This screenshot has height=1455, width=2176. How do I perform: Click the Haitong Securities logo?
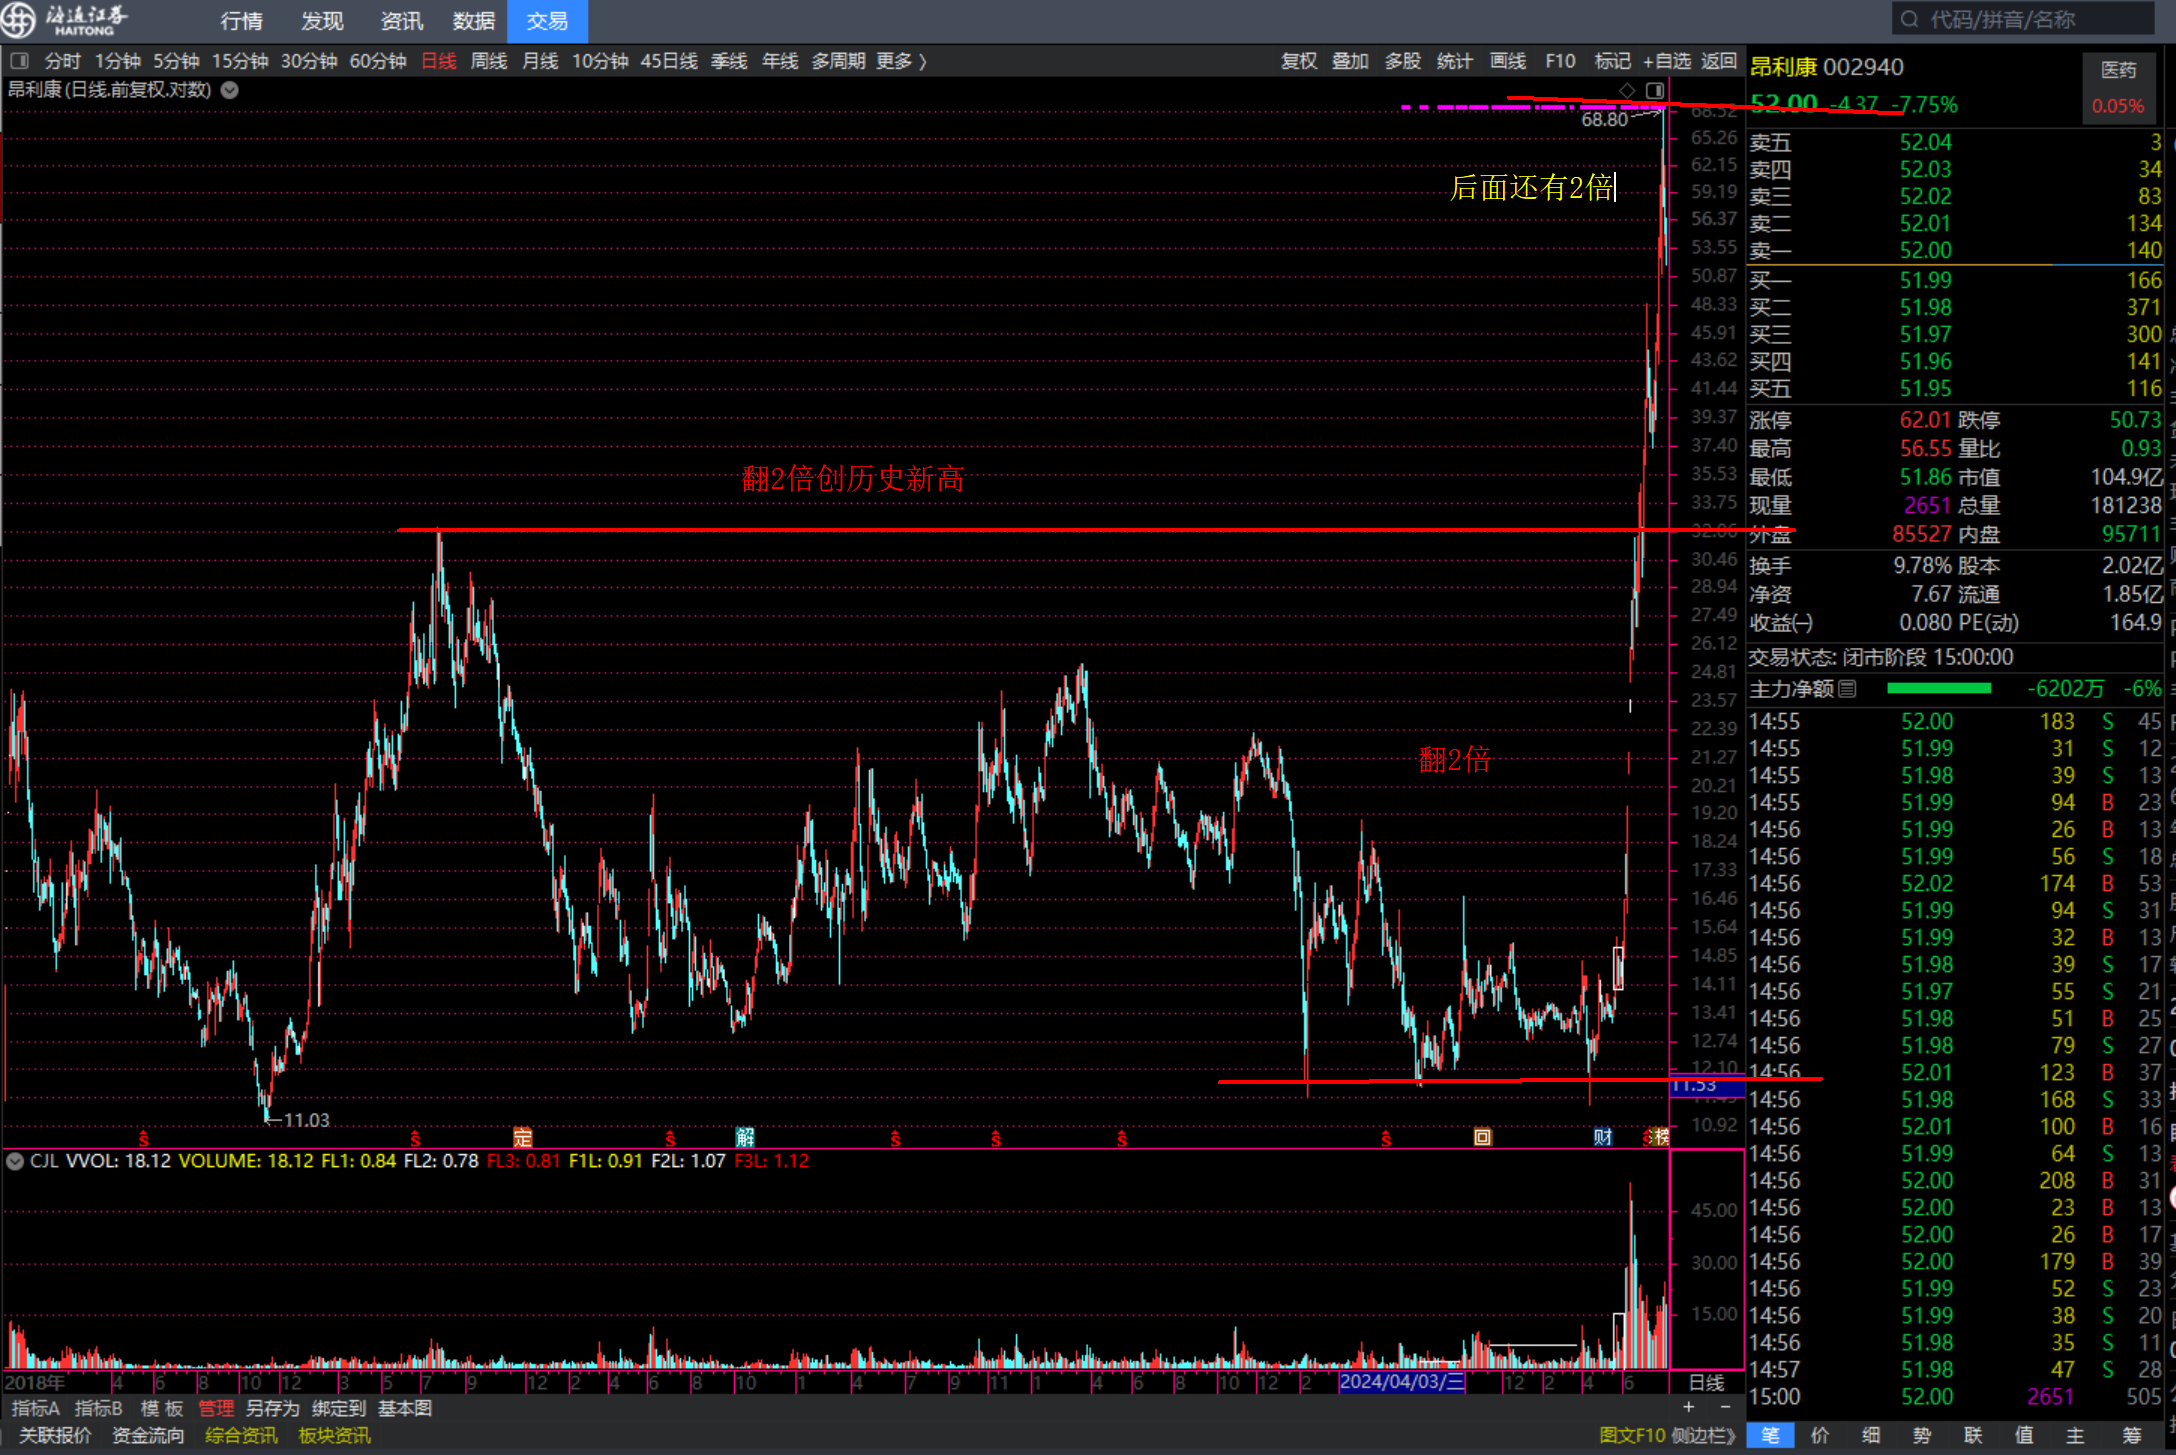click(x=66, y=20)
